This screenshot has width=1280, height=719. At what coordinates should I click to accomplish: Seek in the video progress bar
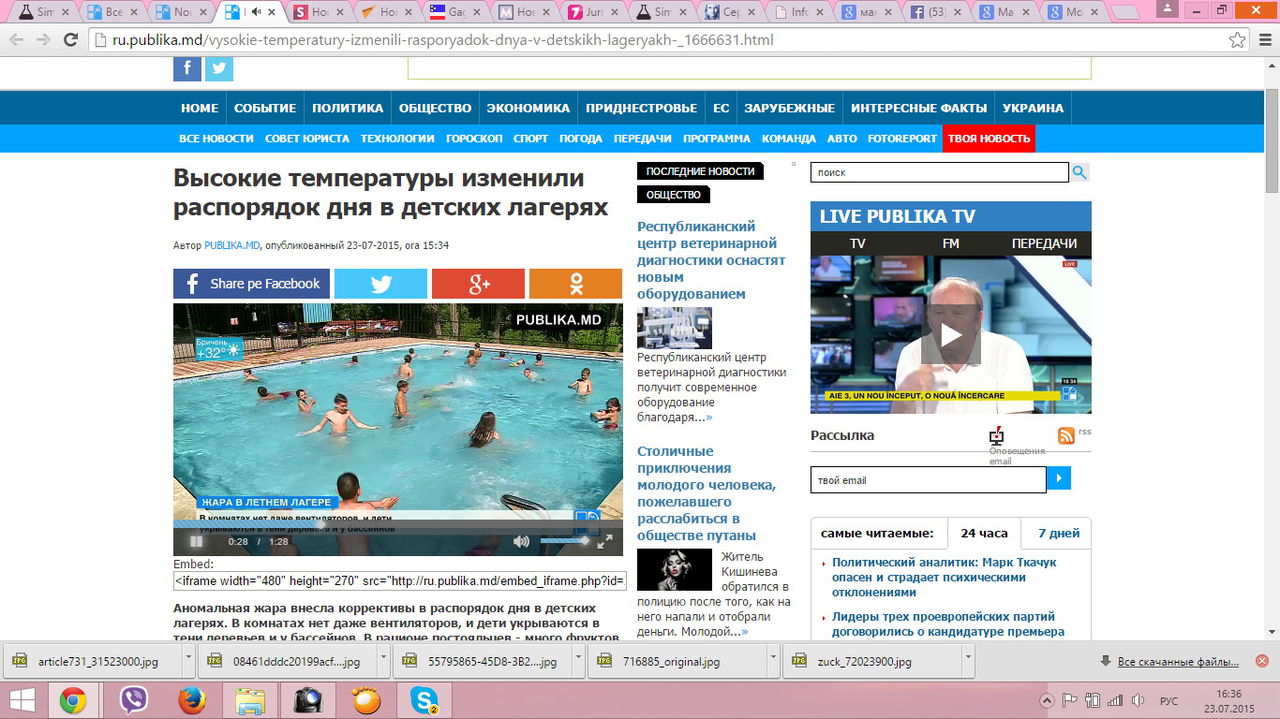398,523
